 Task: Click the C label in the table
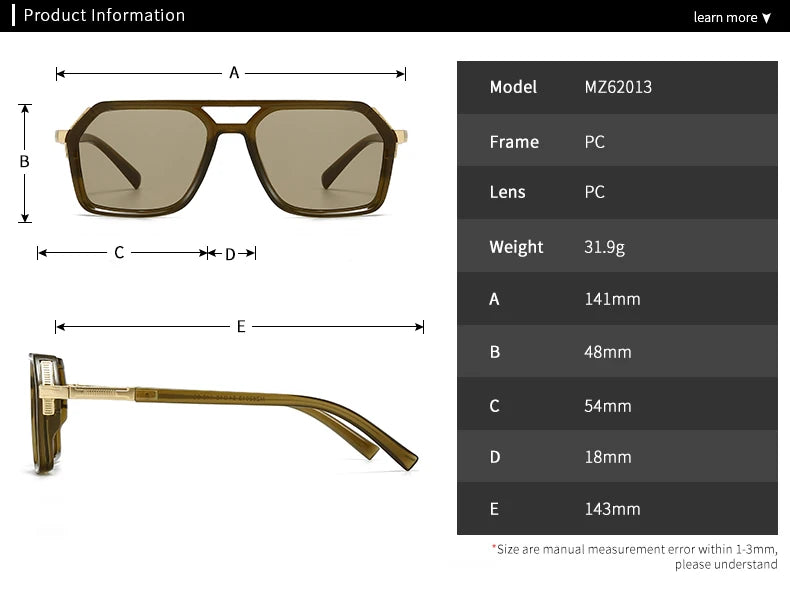pos(494,406)
